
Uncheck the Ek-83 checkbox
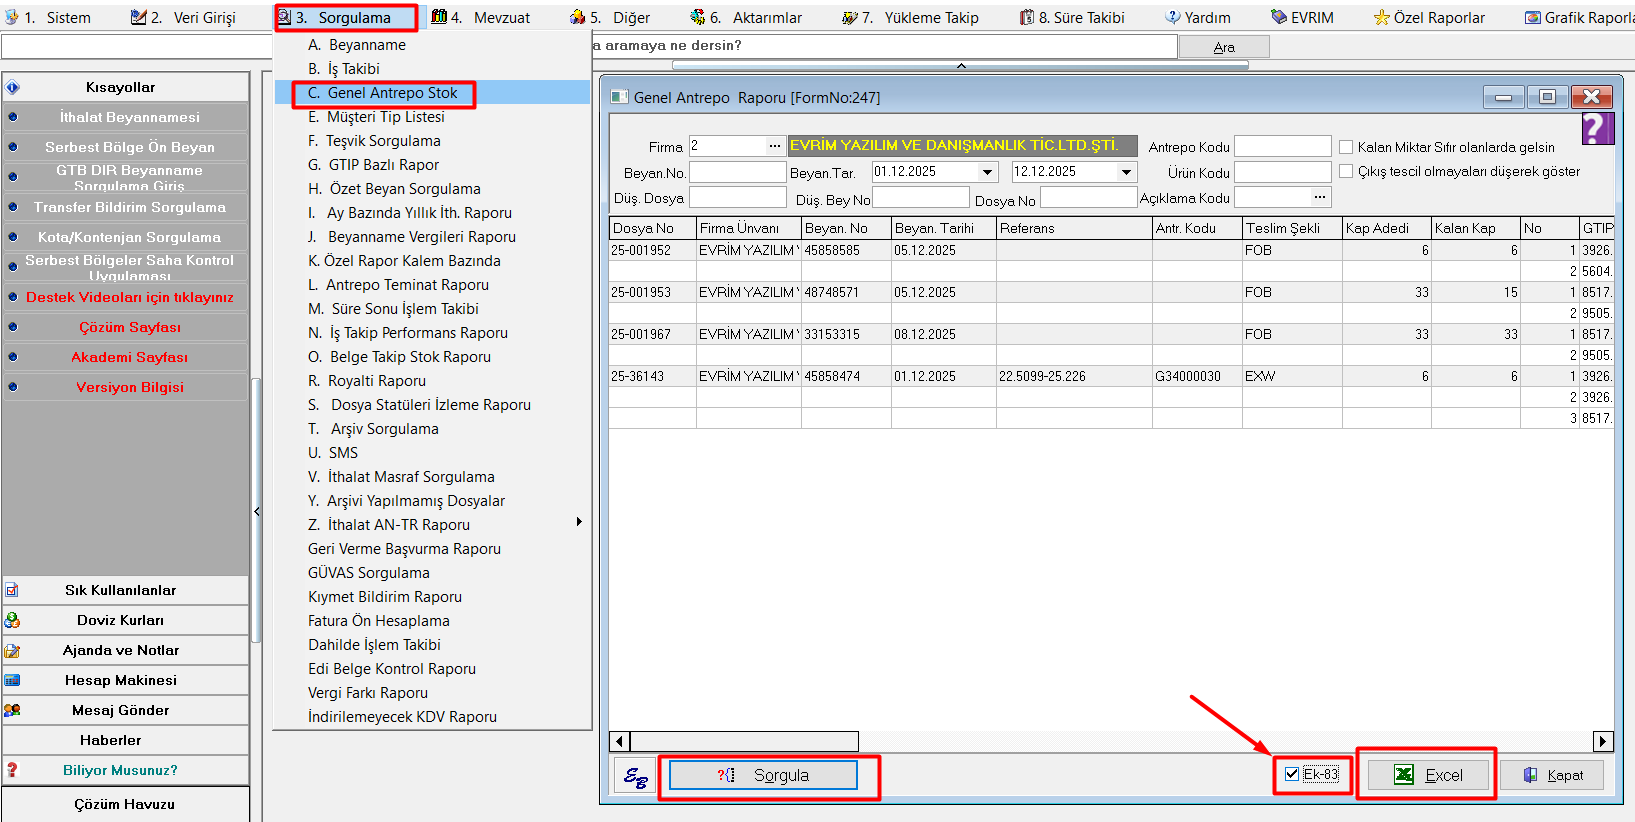click(1292, 775)
